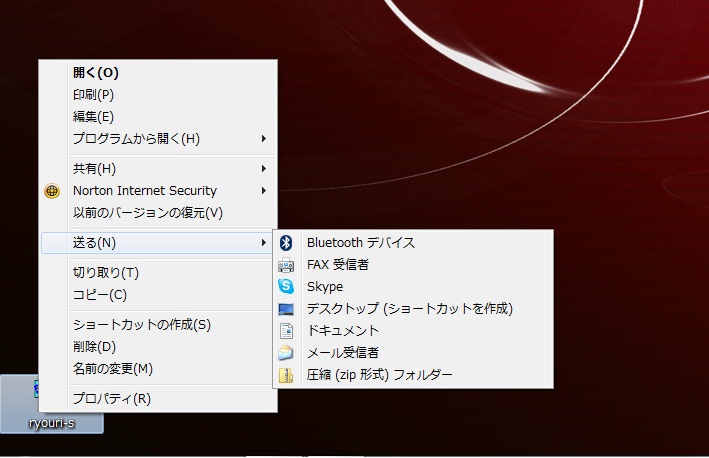
Task: Expand the Norton Internet Security submenu arrow
Action: pos(264,191)
